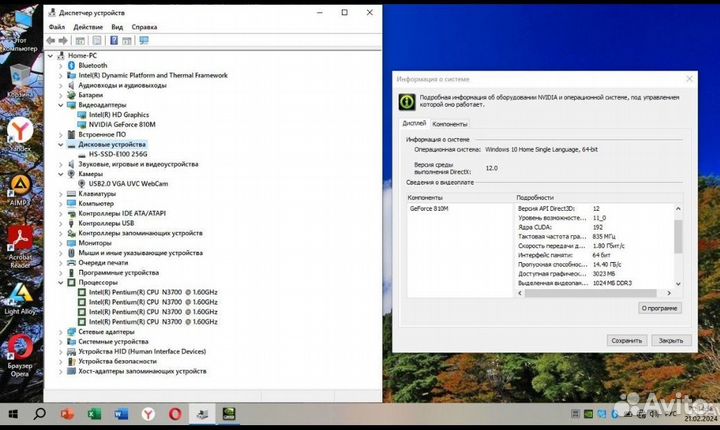Collapse the Дисковые устройства node
The height and width of the screenshot is (430, 720).
pos(61,144)
